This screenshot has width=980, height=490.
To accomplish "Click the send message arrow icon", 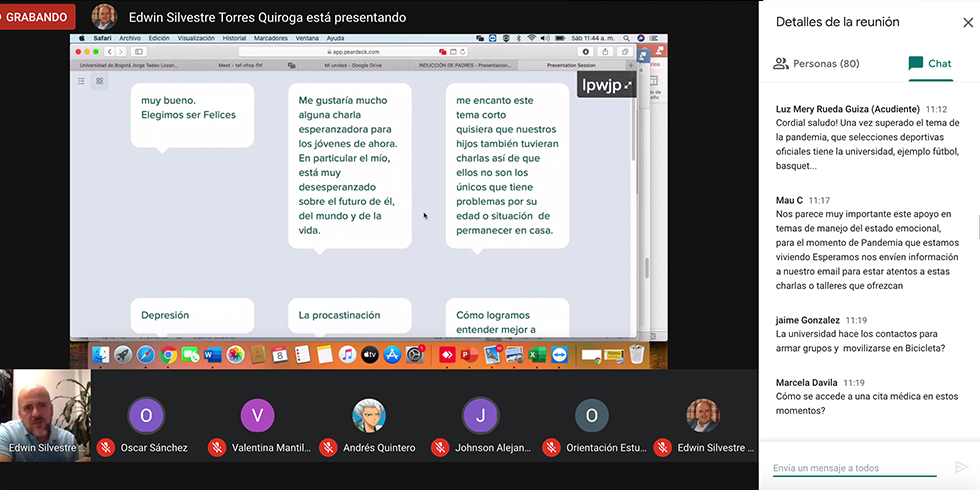I will [x=961, y=467].
